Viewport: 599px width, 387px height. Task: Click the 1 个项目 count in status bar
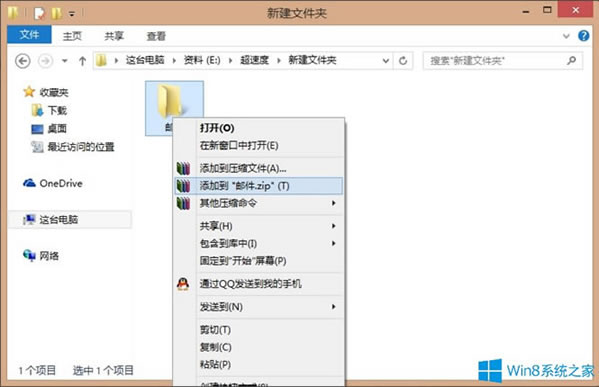point(37,370)
